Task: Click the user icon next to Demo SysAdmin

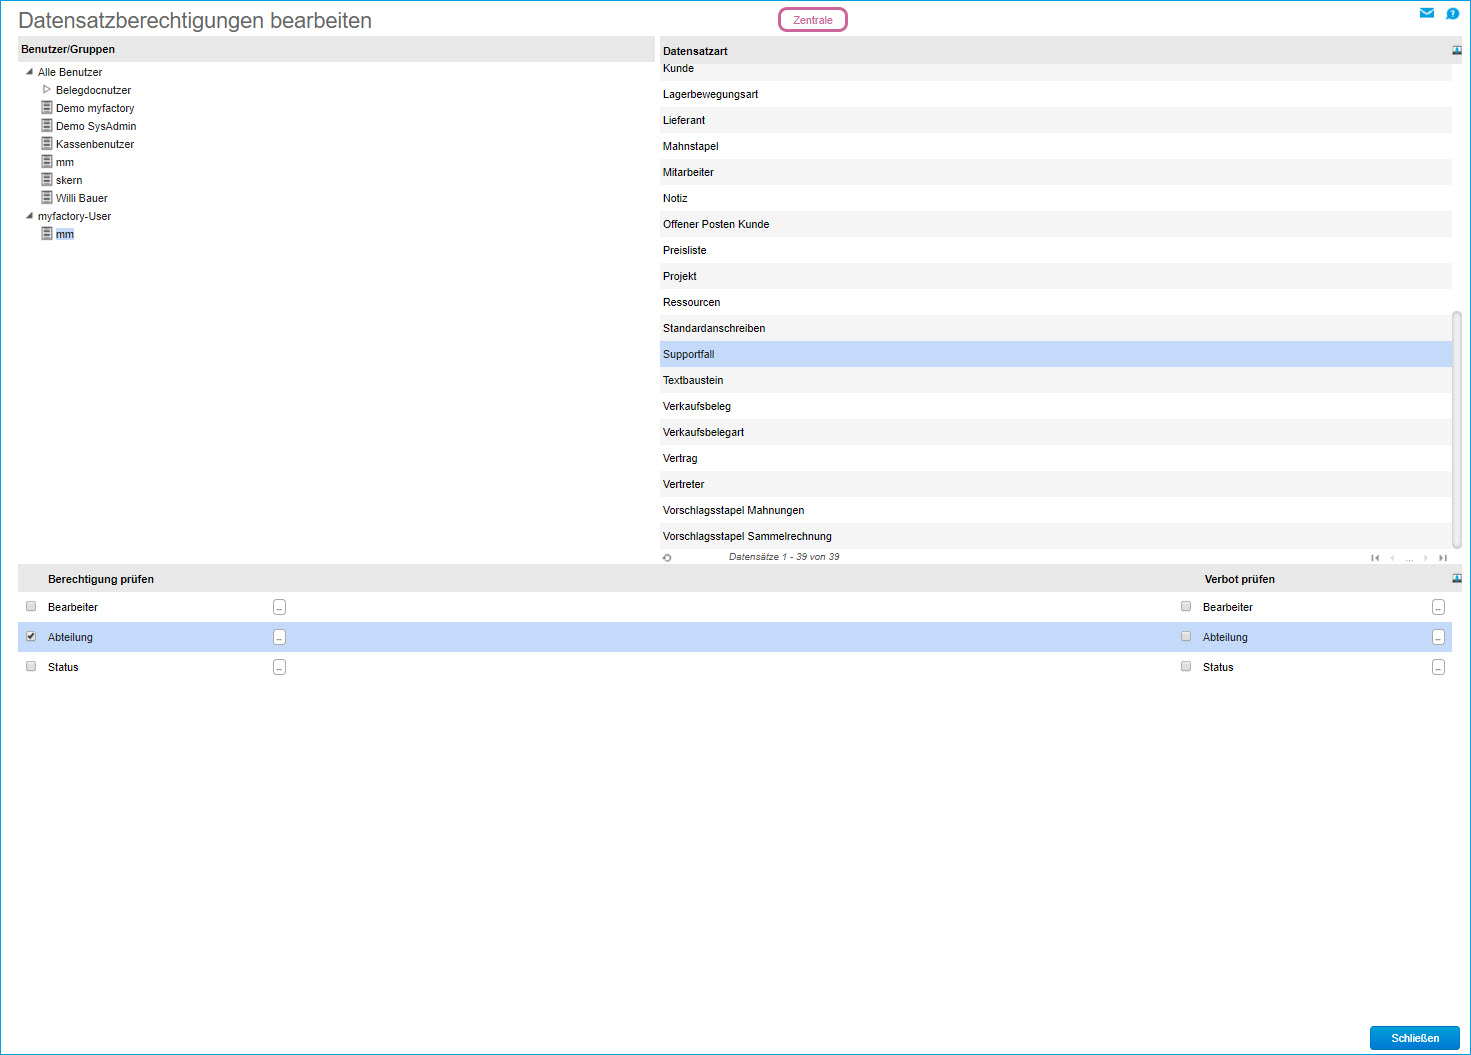Action: tap(47, 126)
